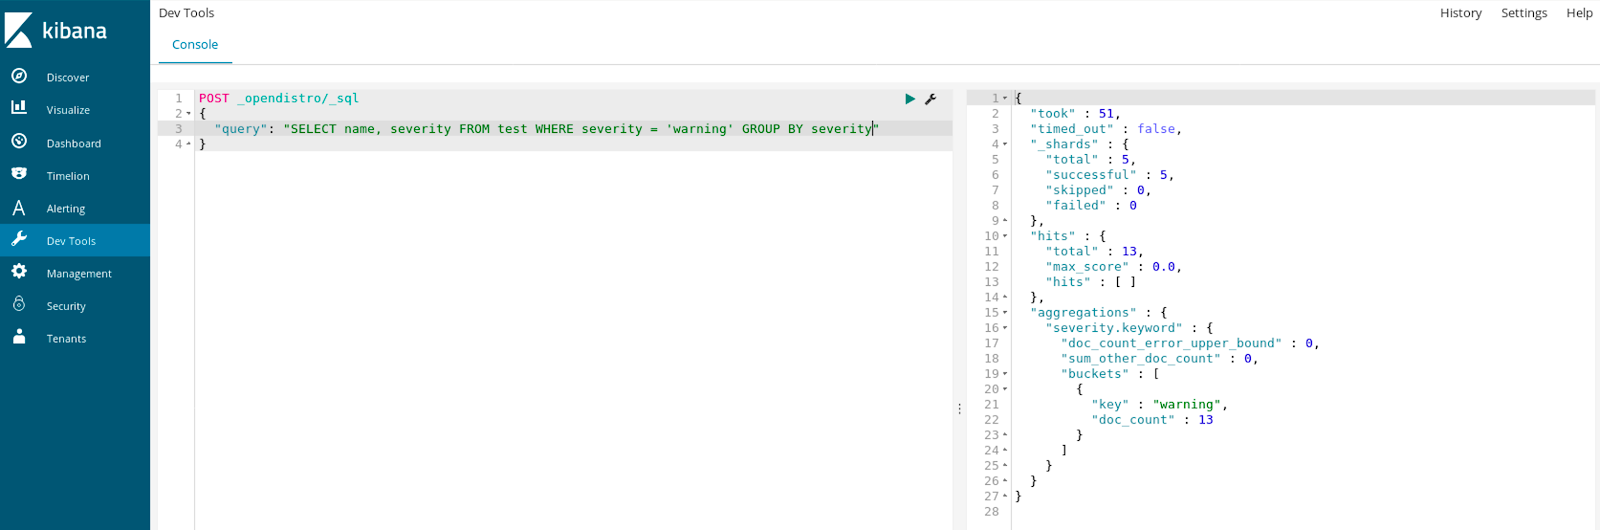Open History in the top bar

1461,13
